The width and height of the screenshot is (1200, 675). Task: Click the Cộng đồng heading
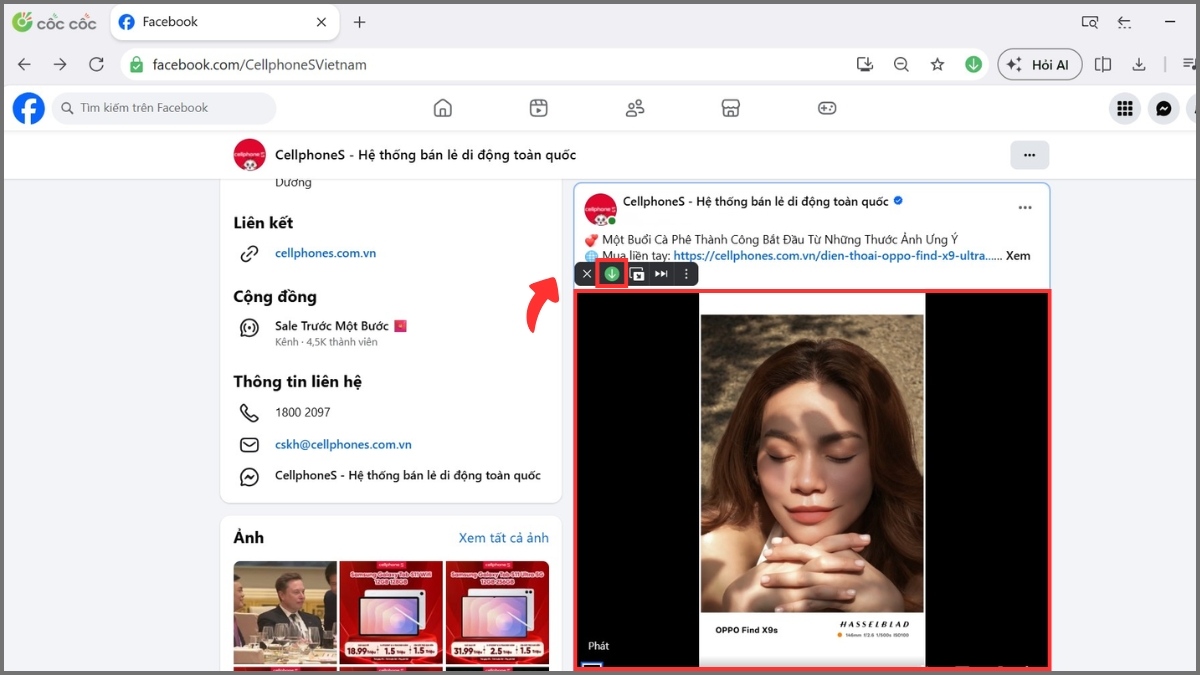point(275,297)
